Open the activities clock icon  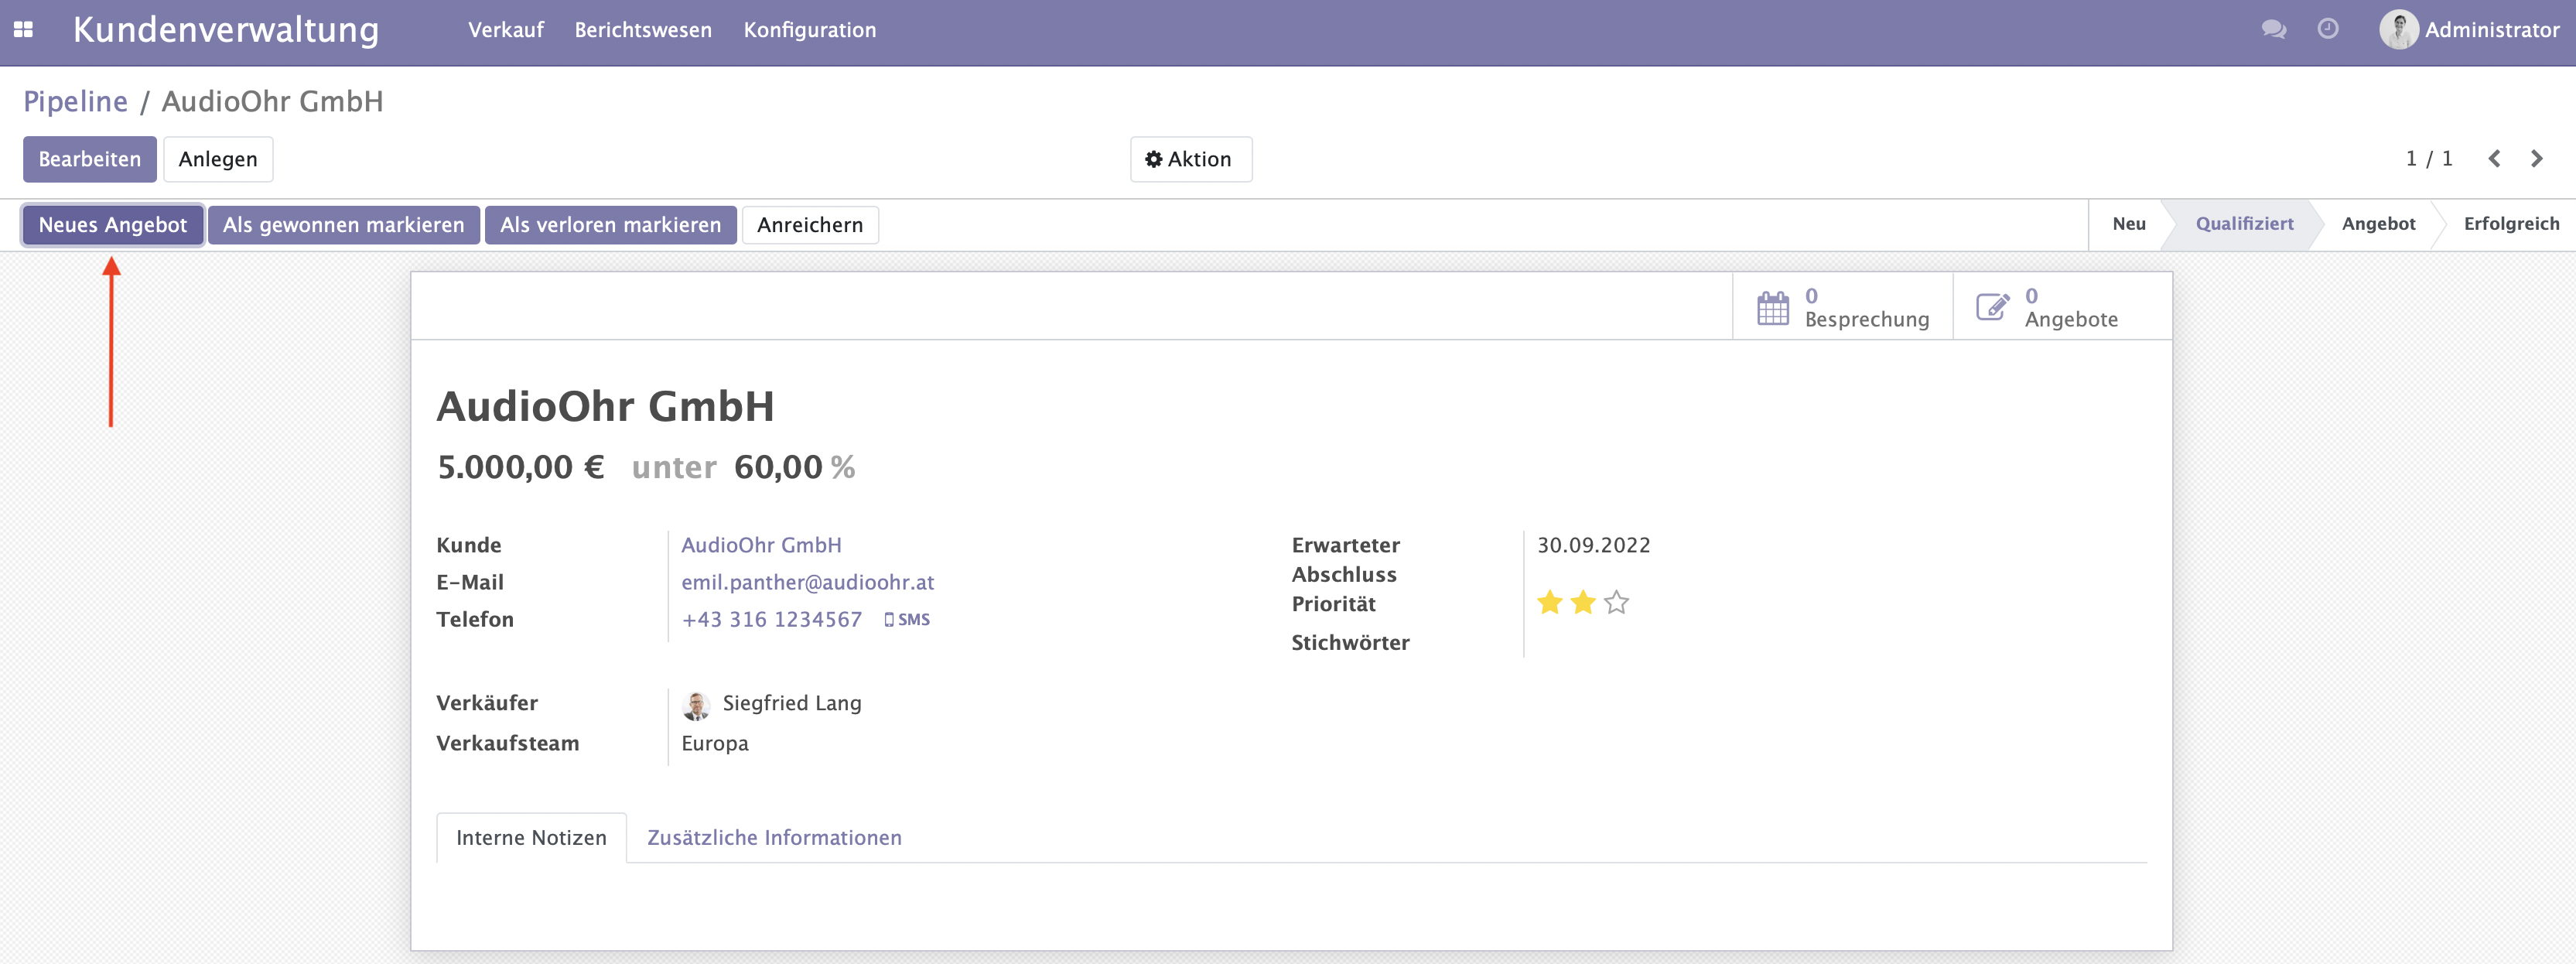[x=2328, y=29]
